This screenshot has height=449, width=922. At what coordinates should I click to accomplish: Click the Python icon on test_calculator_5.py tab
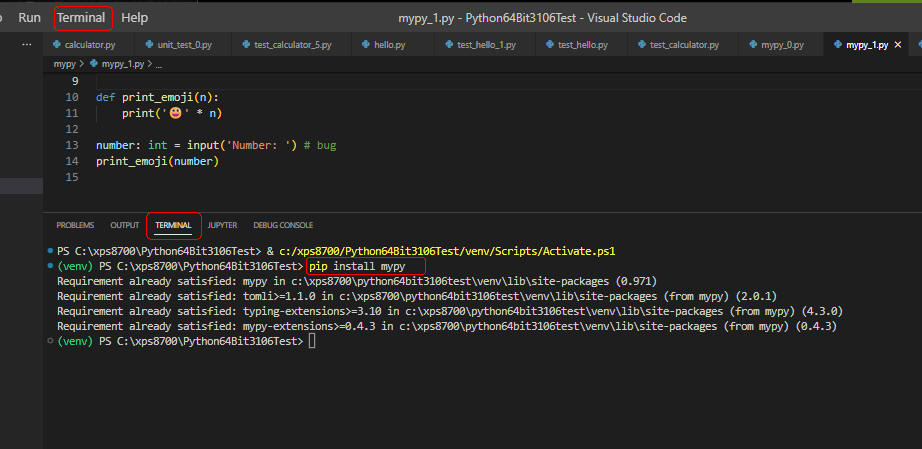tap(246, 45)
